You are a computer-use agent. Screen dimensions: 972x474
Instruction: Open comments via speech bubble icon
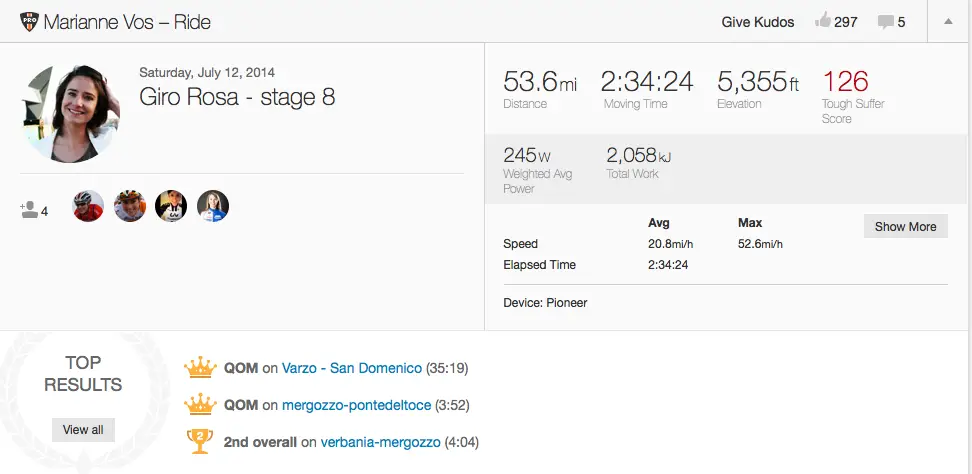pyautogui.click(x=885, y=22)
